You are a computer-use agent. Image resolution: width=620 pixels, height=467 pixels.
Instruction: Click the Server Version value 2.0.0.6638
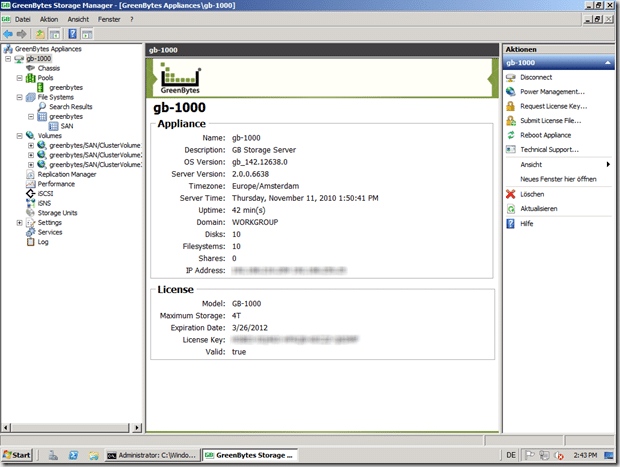coord(250,174)
